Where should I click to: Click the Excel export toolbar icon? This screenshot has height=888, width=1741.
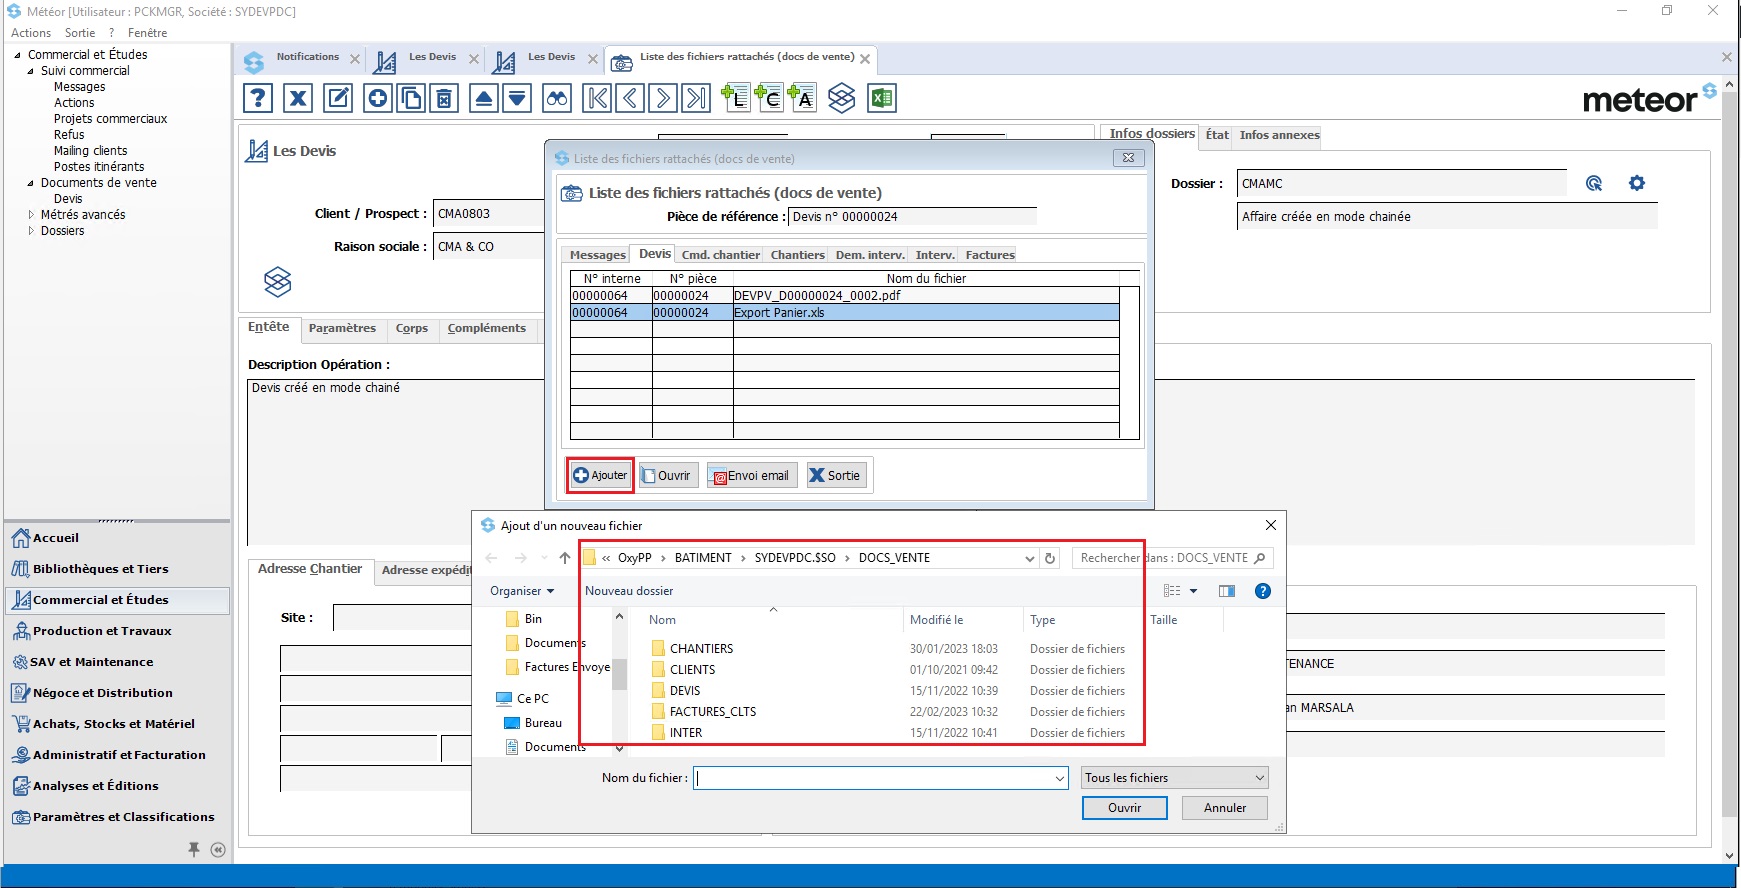pyautogui.click(x=882, y=98)
